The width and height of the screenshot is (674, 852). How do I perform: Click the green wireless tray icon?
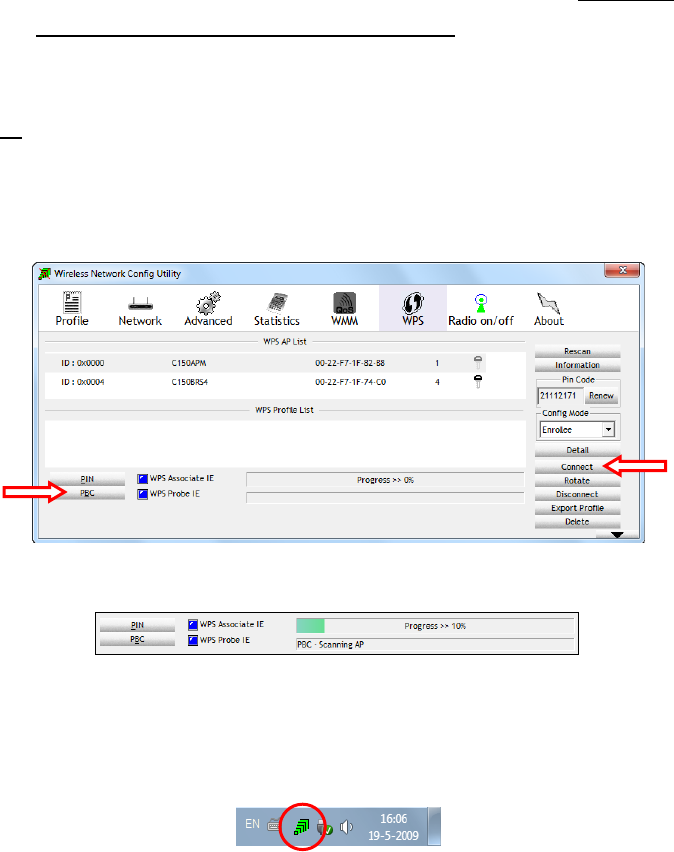pos(302,827)
